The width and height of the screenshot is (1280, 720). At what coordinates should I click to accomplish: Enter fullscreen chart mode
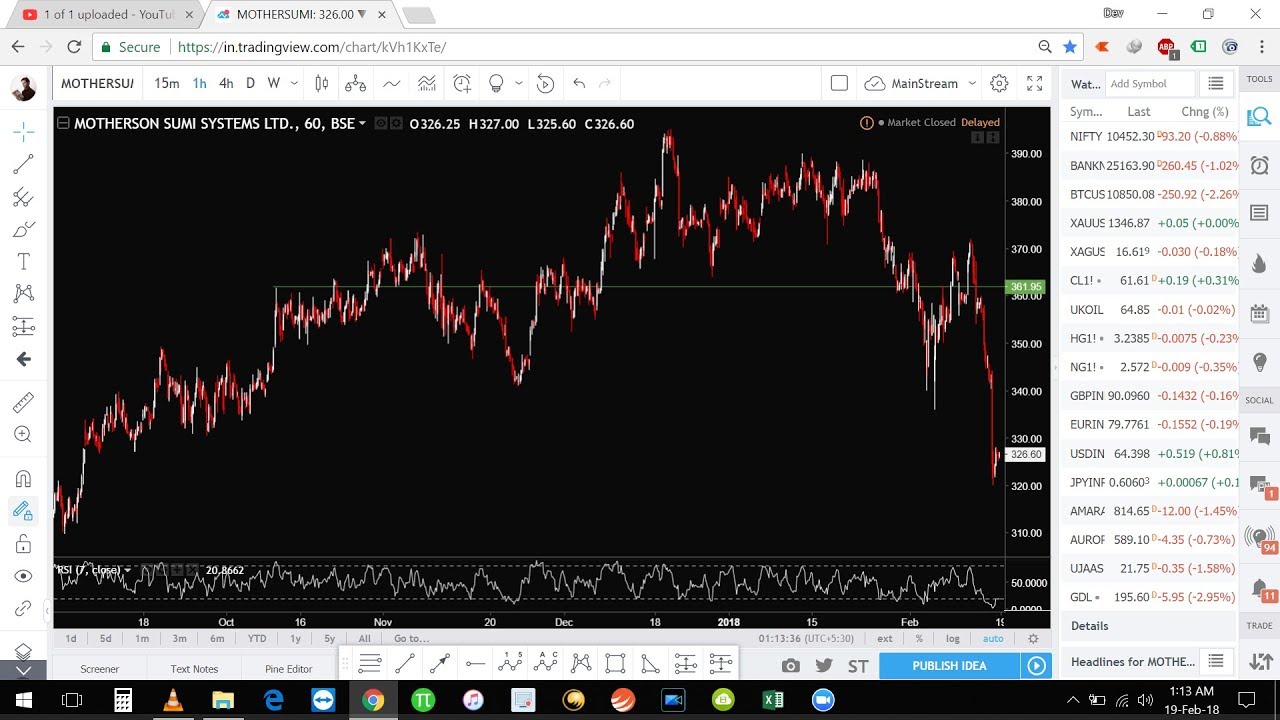point(1035,84)
